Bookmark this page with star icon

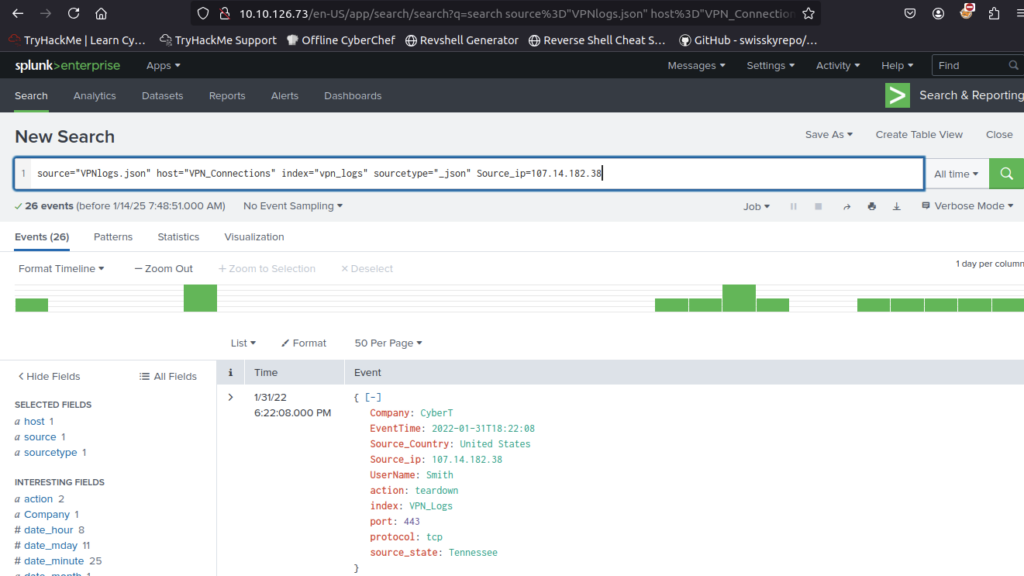click(x=808, y=13)
